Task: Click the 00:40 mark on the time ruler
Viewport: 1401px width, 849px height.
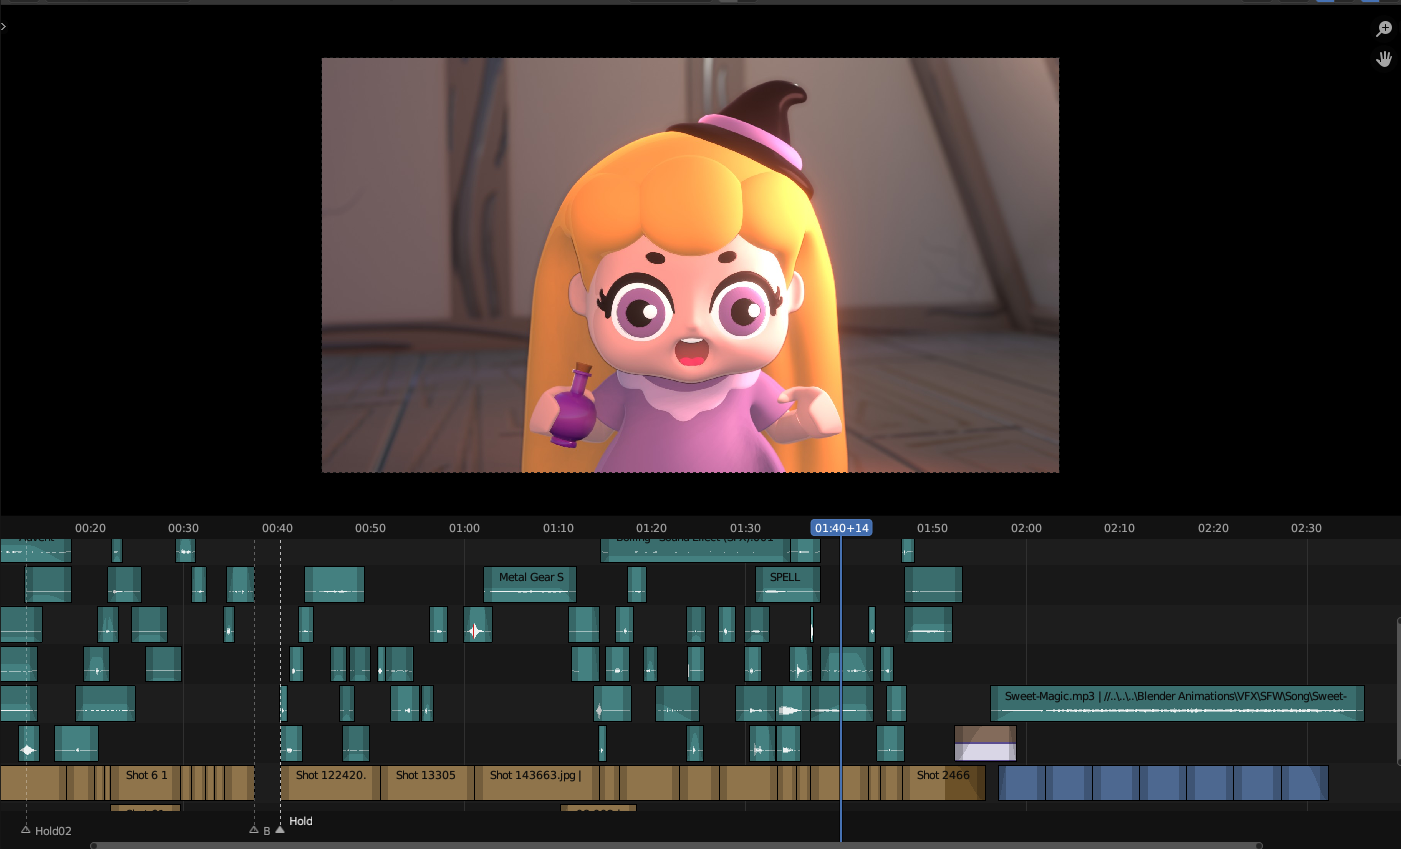Action: point(277,528)
